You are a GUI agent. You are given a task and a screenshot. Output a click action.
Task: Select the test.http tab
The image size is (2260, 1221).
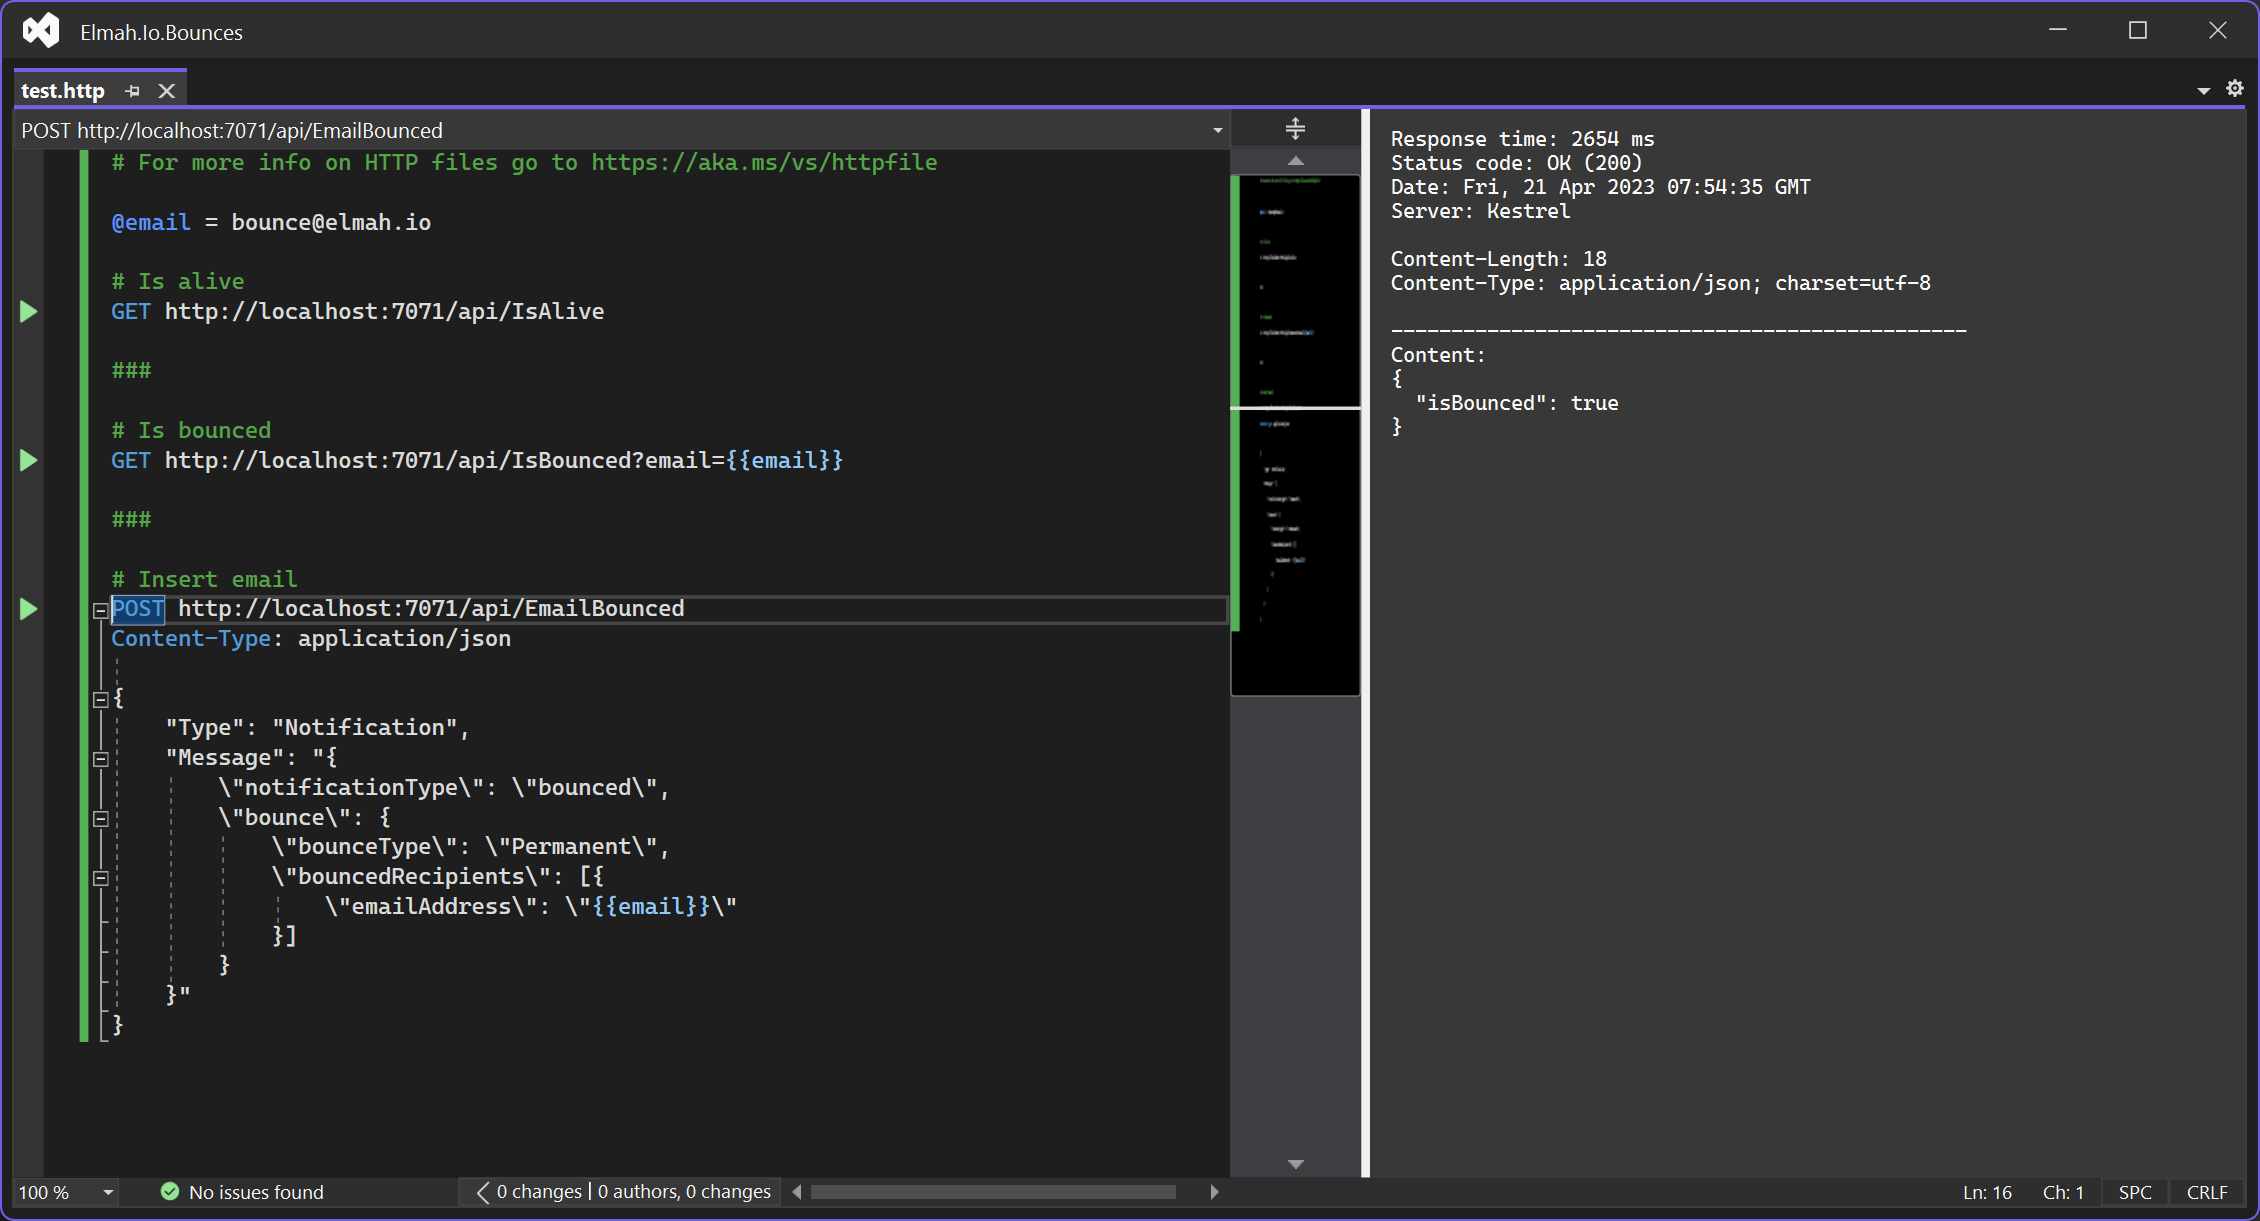pos(63,91)
